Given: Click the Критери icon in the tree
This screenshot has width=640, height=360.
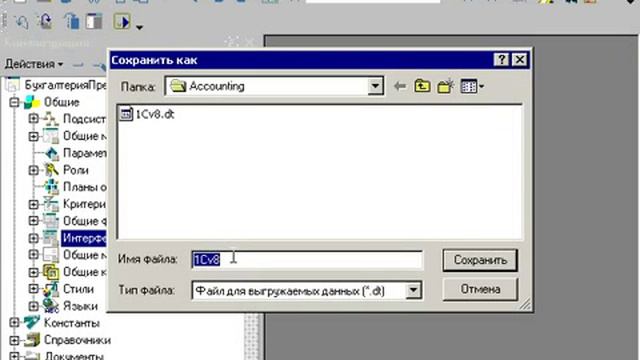Looking at the screenshot, I should click(x=51, y=204).
